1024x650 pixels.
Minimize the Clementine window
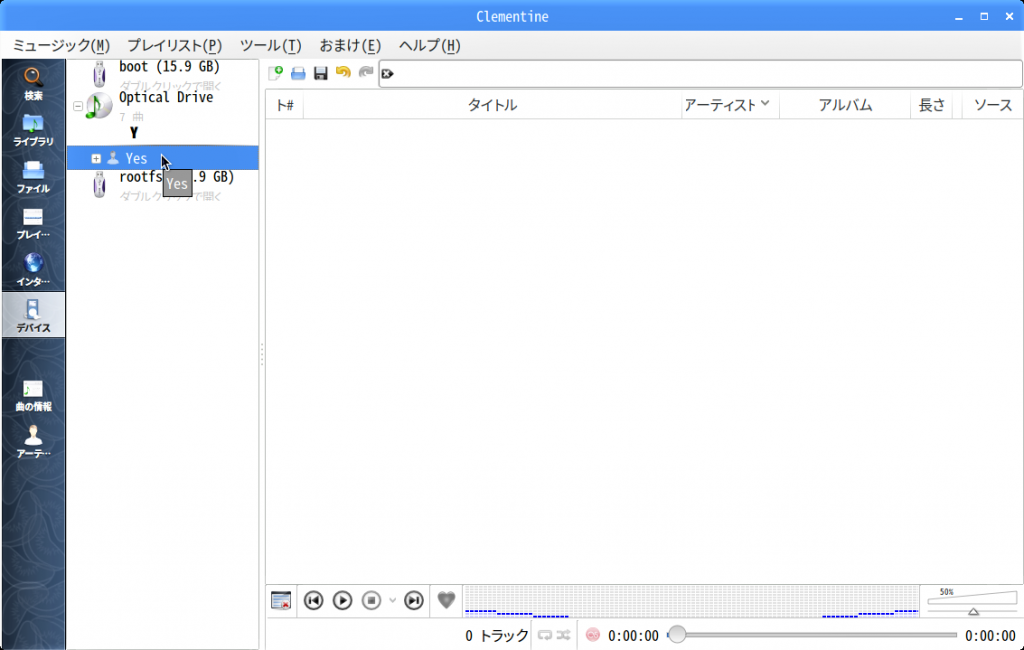pyautogui.click(x=959, y=16)
